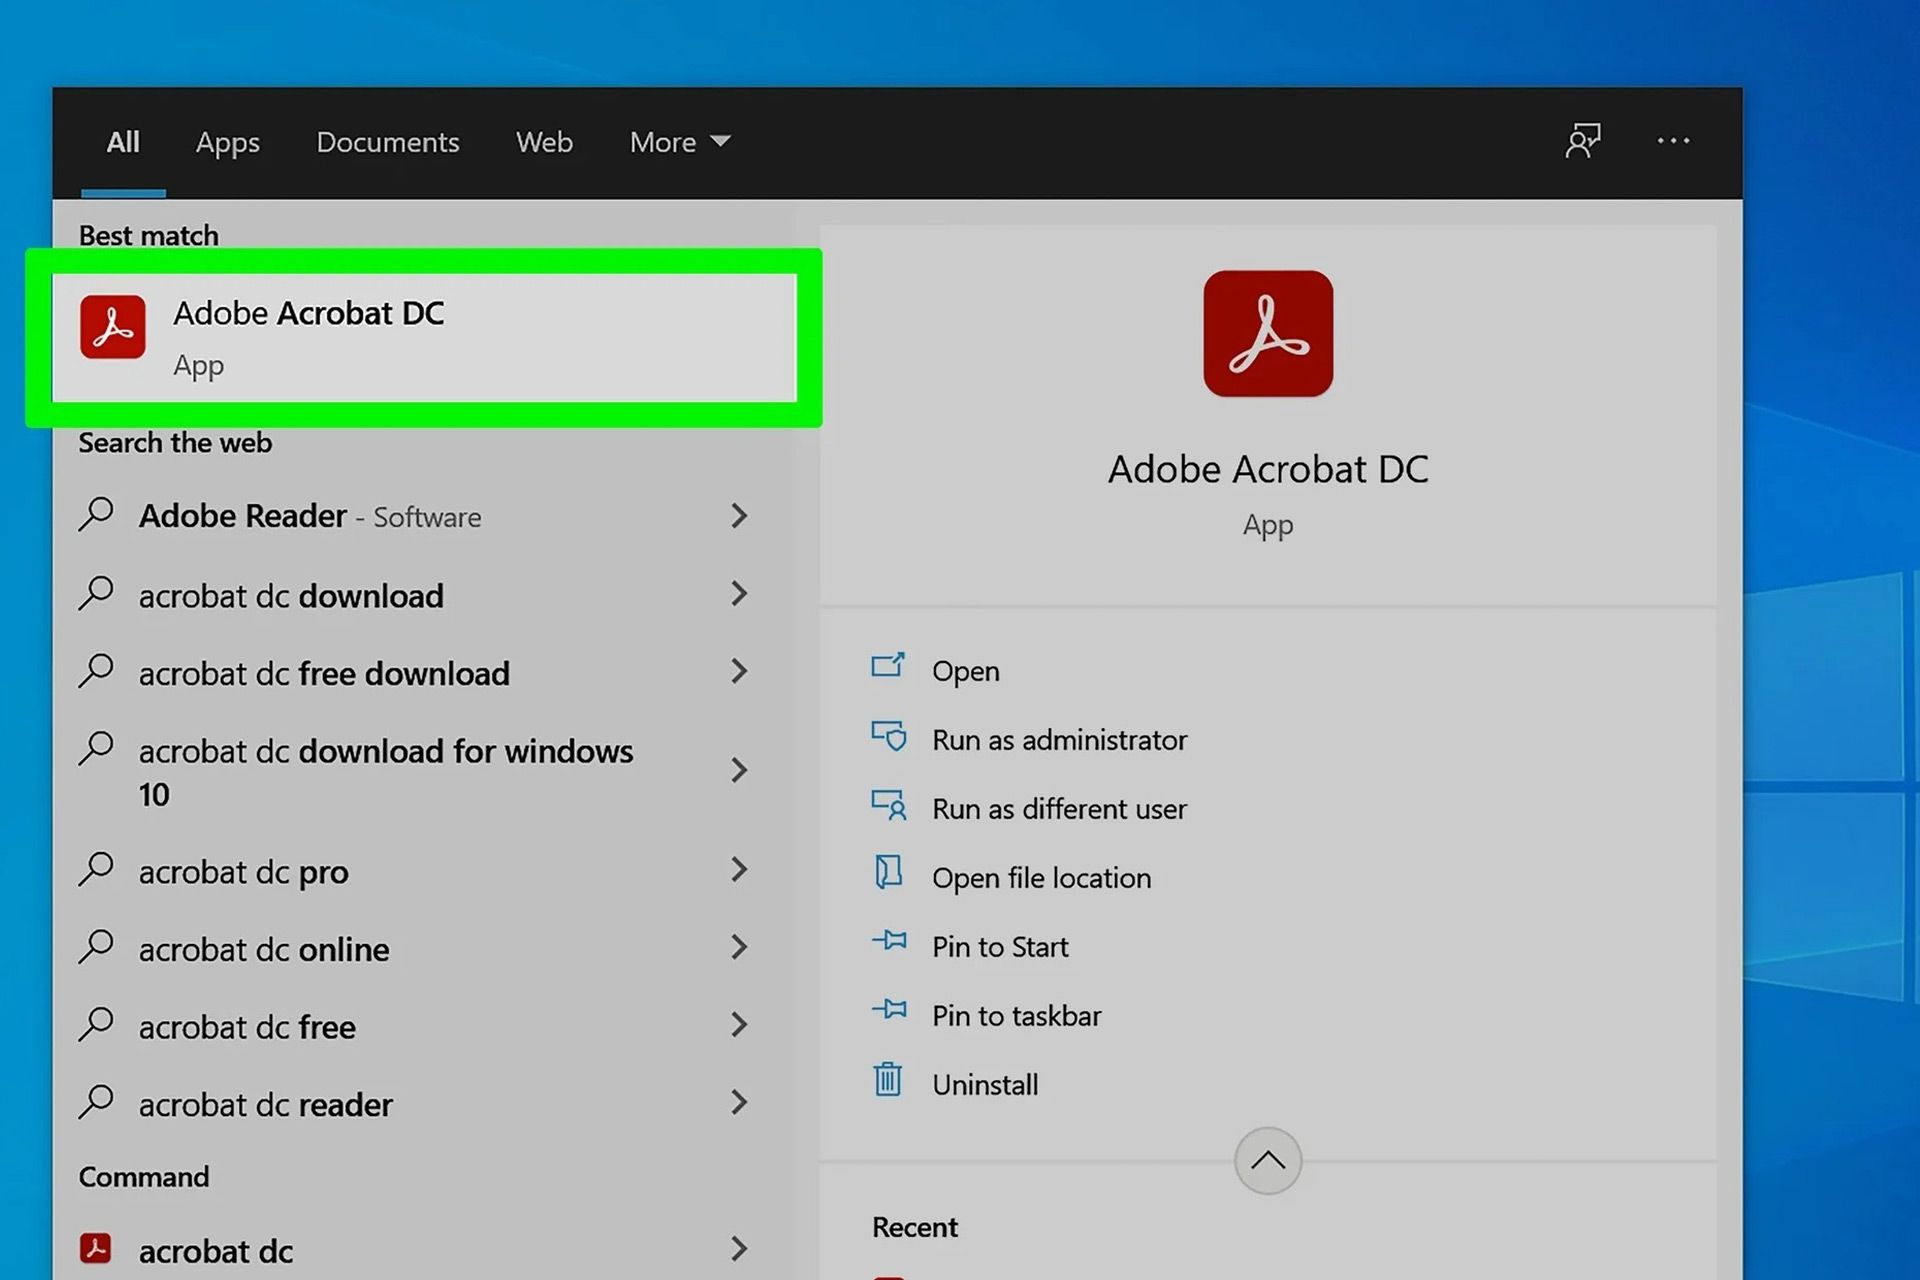1920x1280 pixels.
Task: Switch to the Web tab
Action: pyautogui.click(x=544, y=142)
